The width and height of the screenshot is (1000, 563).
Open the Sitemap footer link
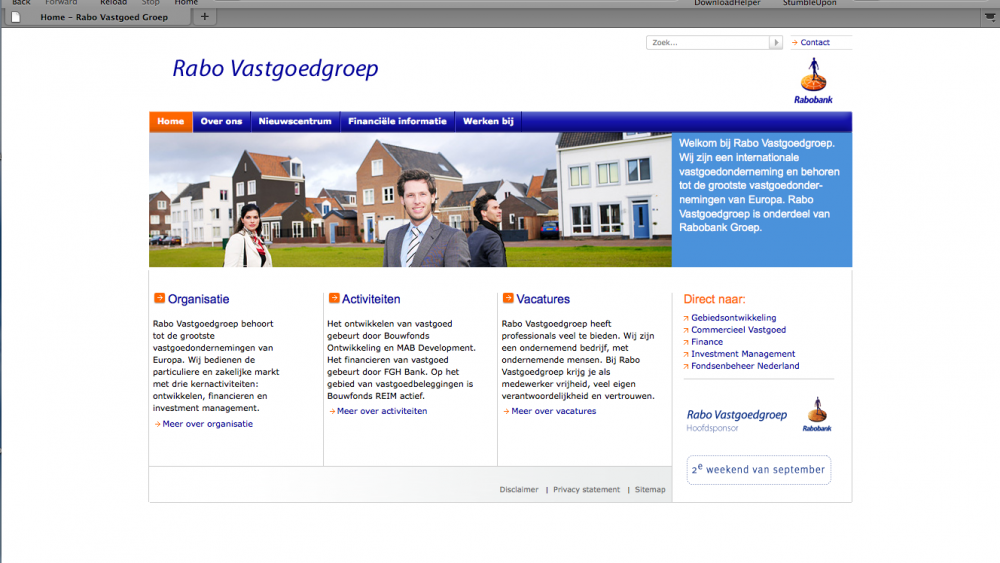pyautogui.click(x=650, y=490)
